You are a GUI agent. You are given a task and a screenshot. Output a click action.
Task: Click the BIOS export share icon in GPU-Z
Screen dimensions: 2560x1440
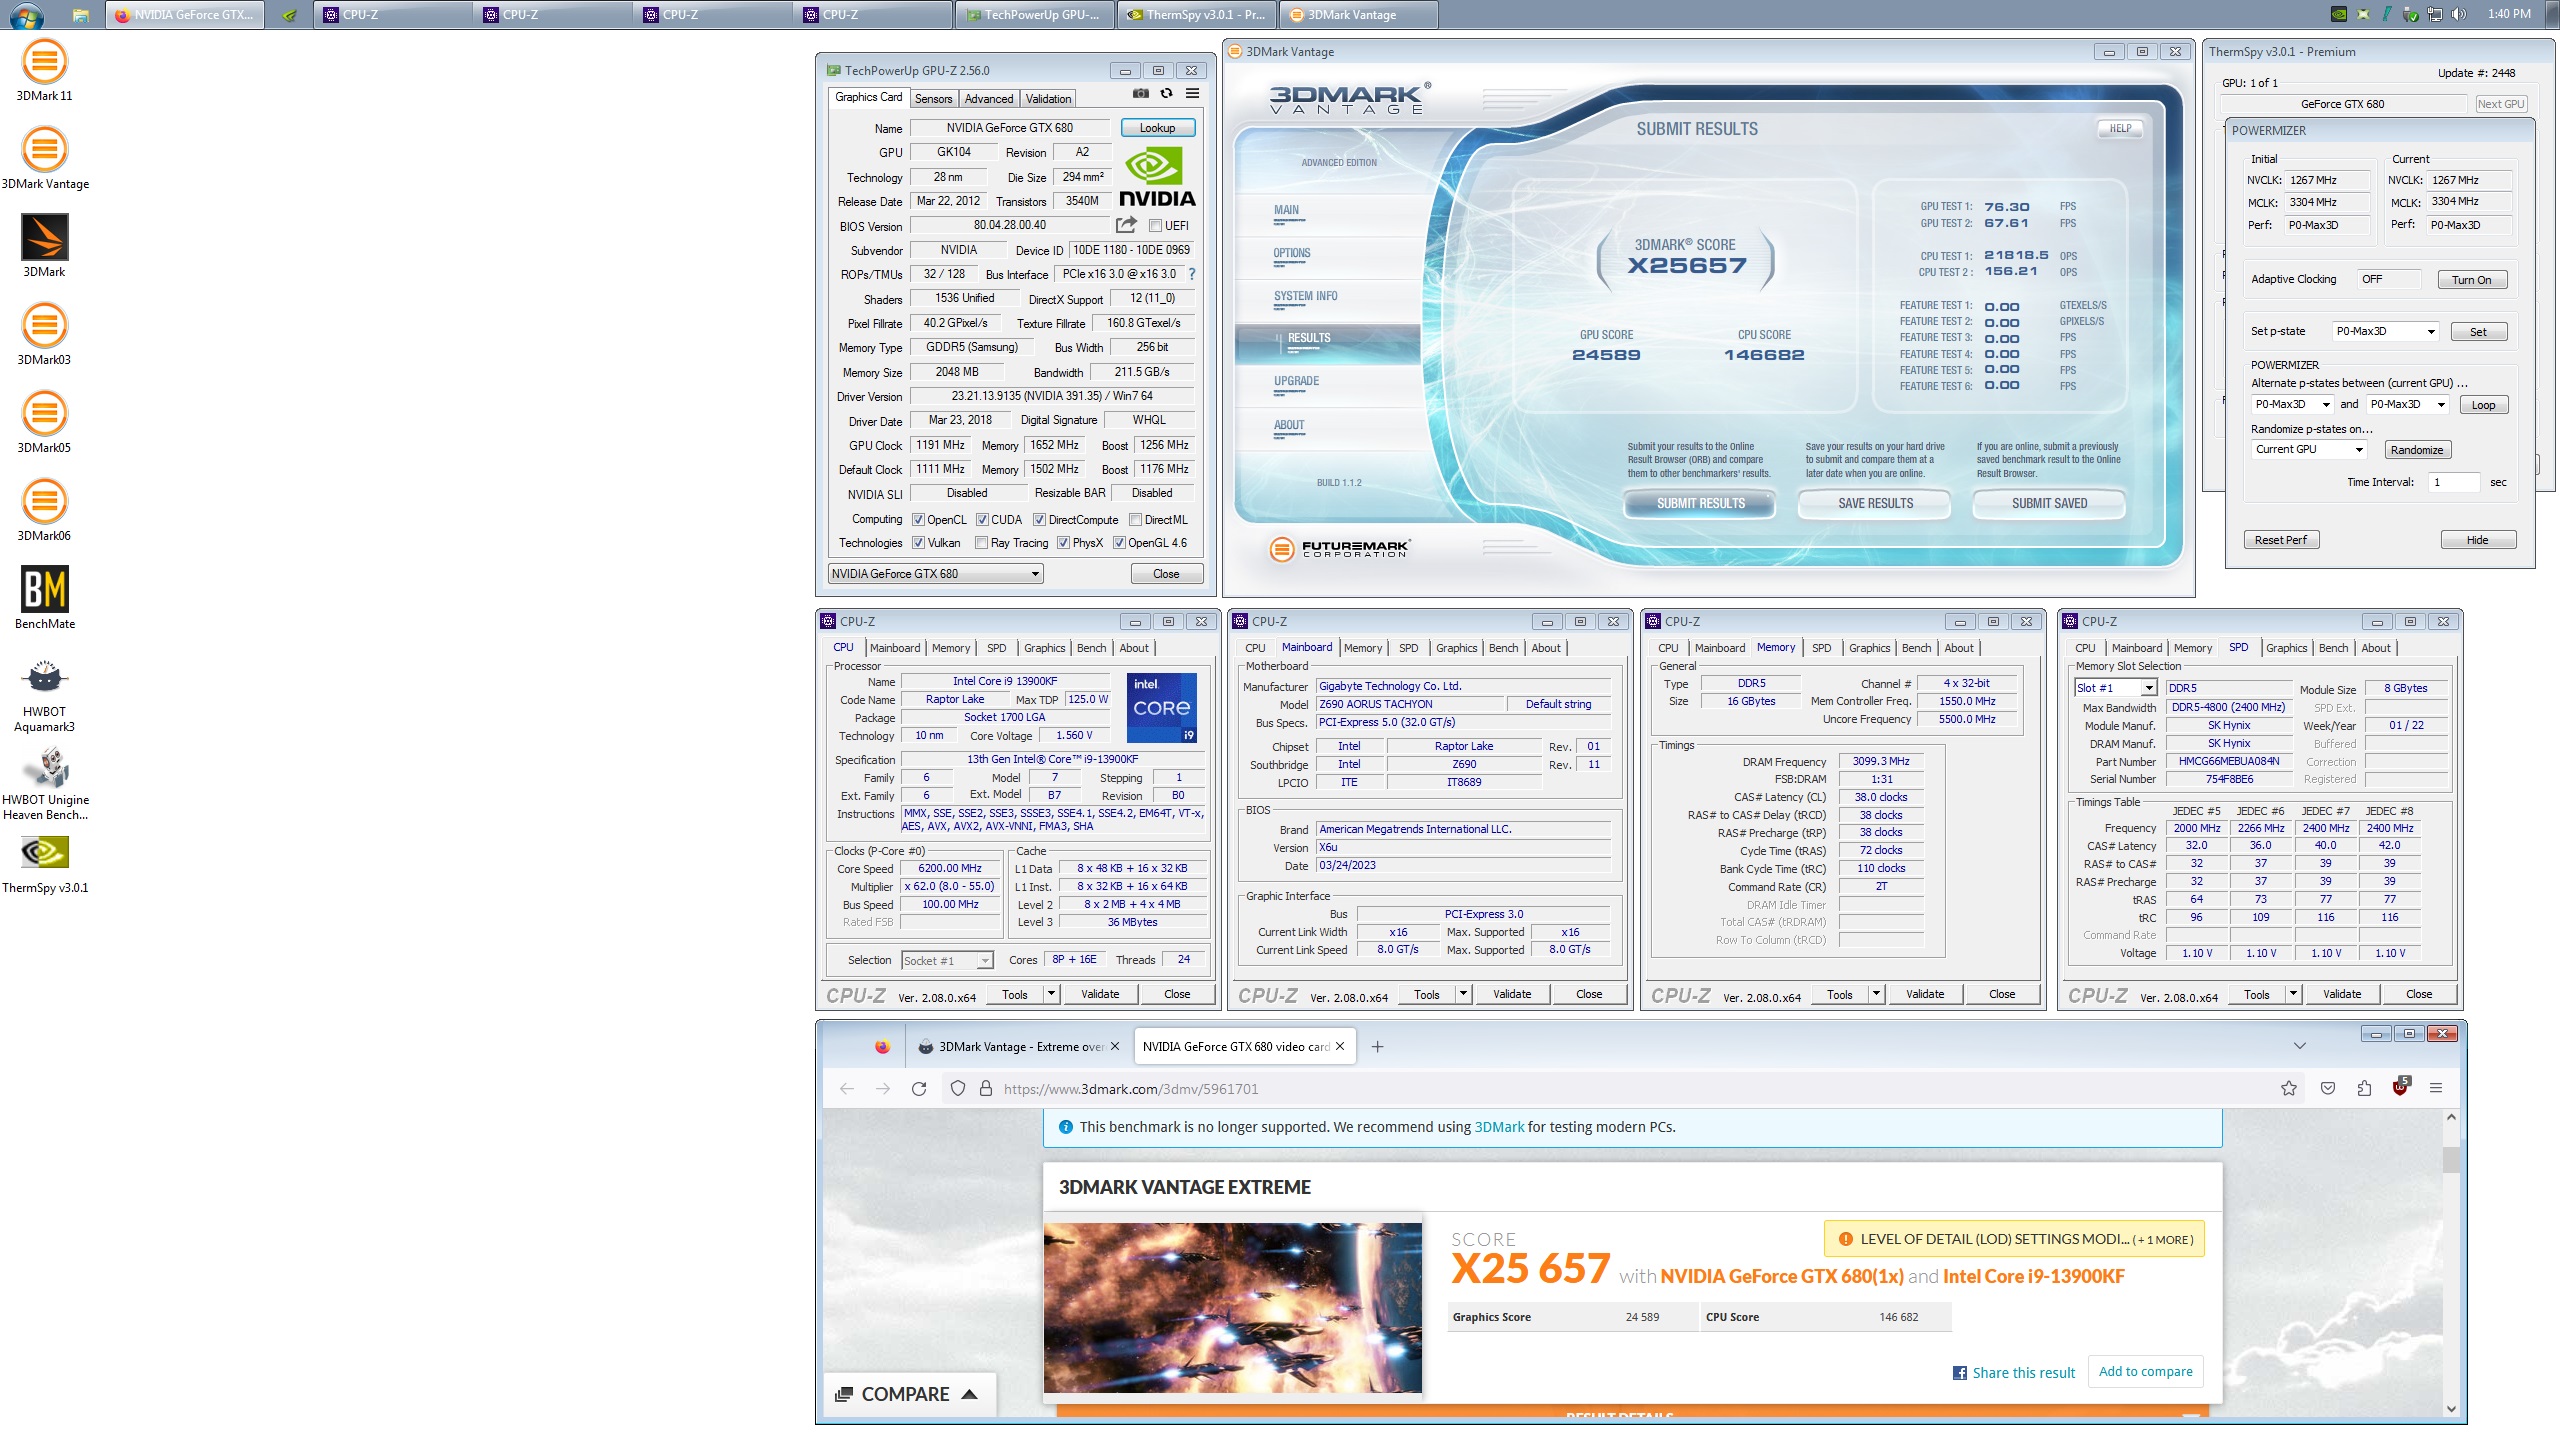pos(1126,225)
